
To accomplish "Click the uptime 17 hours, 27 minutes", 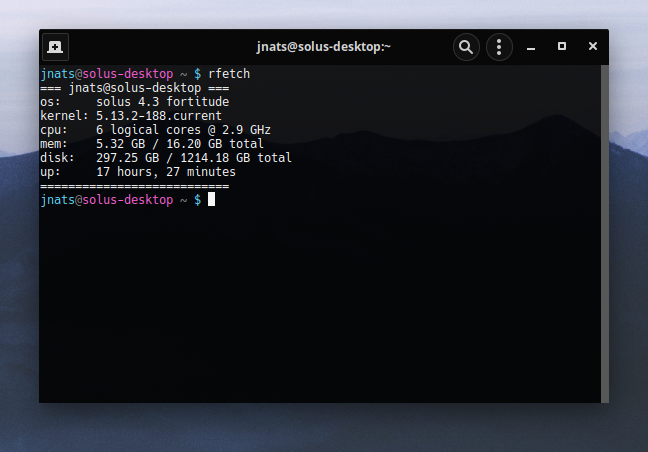I will [166, 172].
